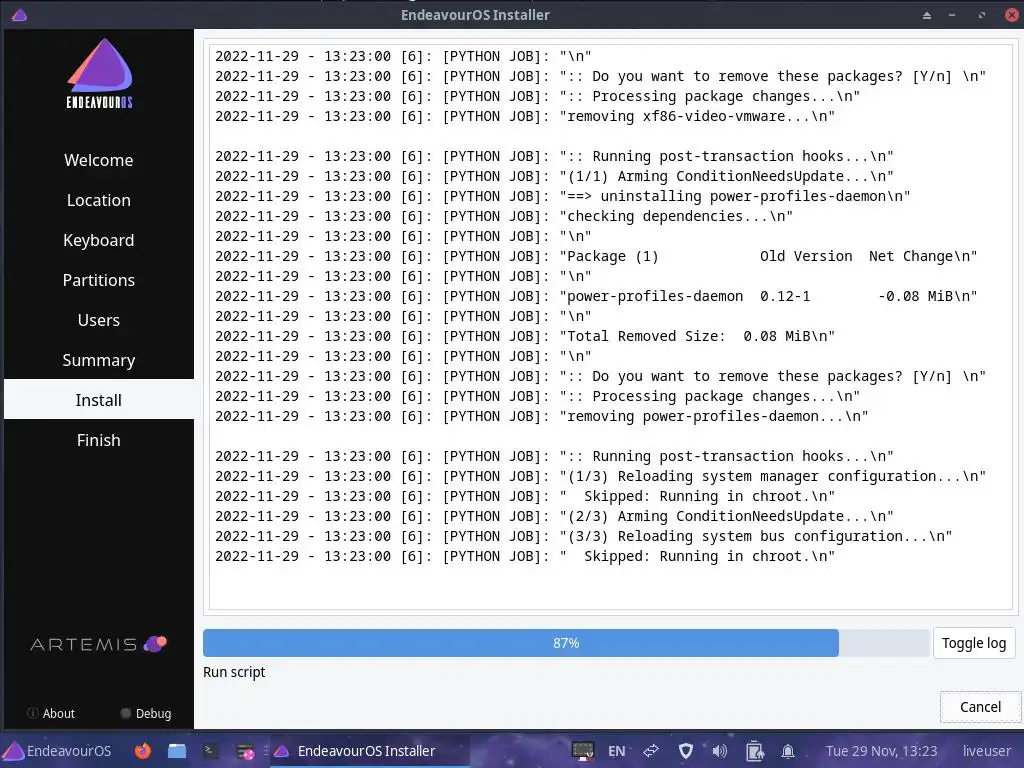The height and width of the screenshot is (768, 1024).
Task: Click the EndeavourOS logo in sidebar
Action: (x=99, y=73)
